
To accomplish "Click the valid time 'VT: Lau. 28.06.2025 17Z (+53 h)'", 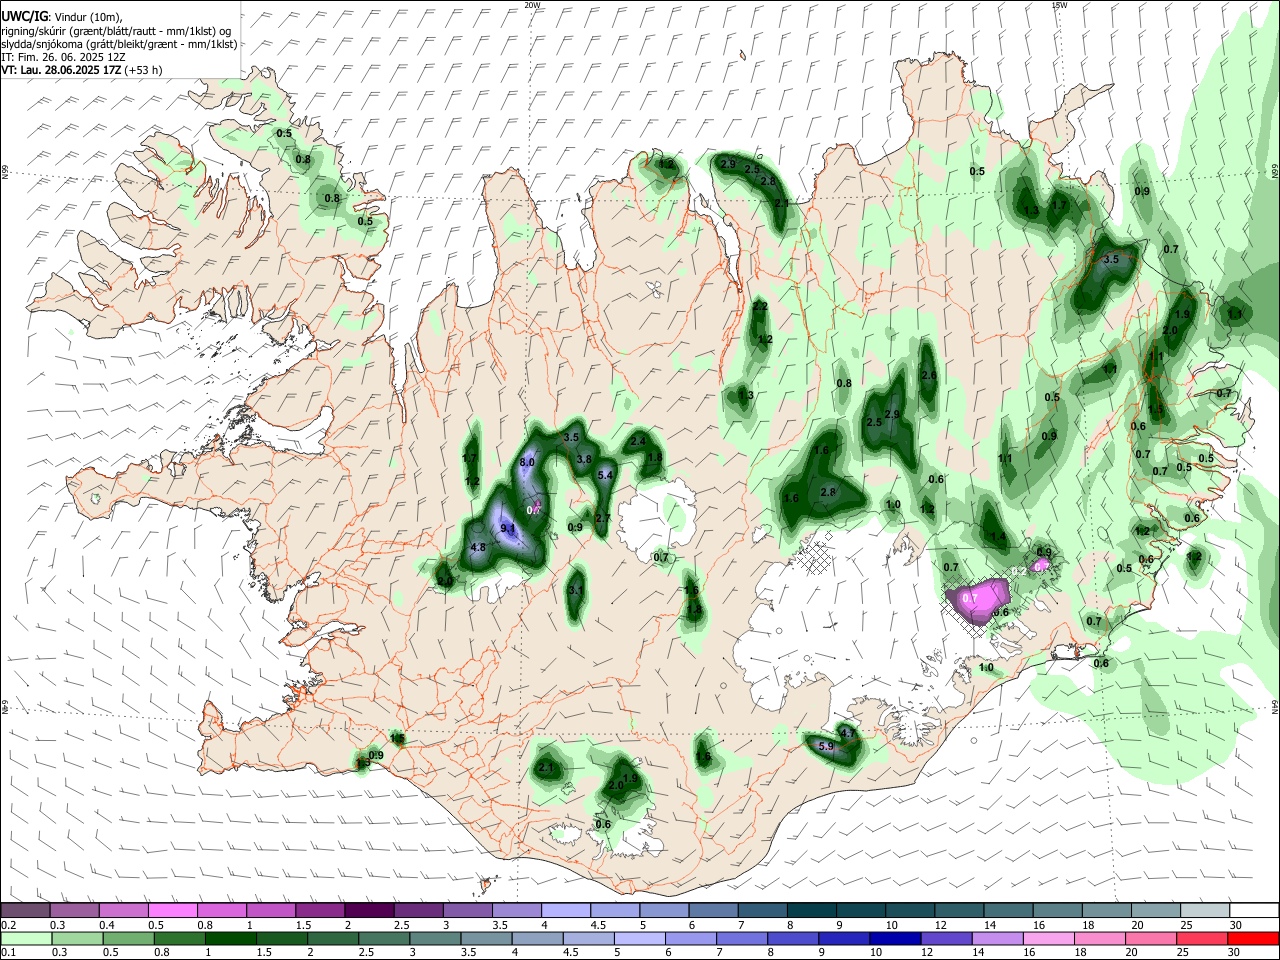I will (81, 70).
